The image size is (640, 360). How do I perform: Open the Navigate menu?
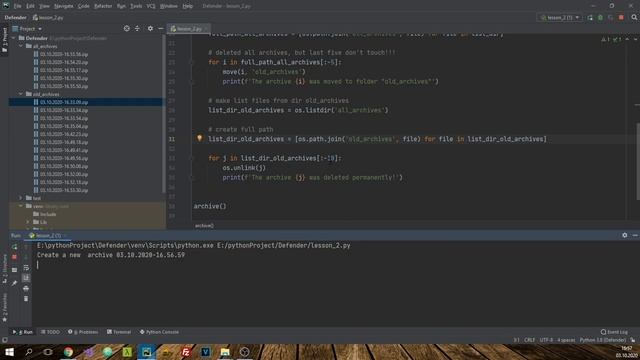[x=64, y=6]
